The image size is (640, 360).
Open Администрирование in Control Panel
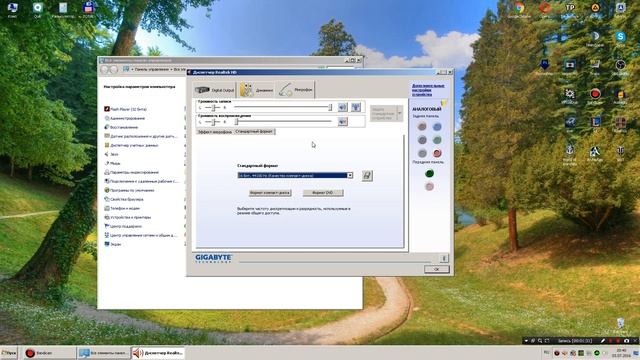click(124, 118)
